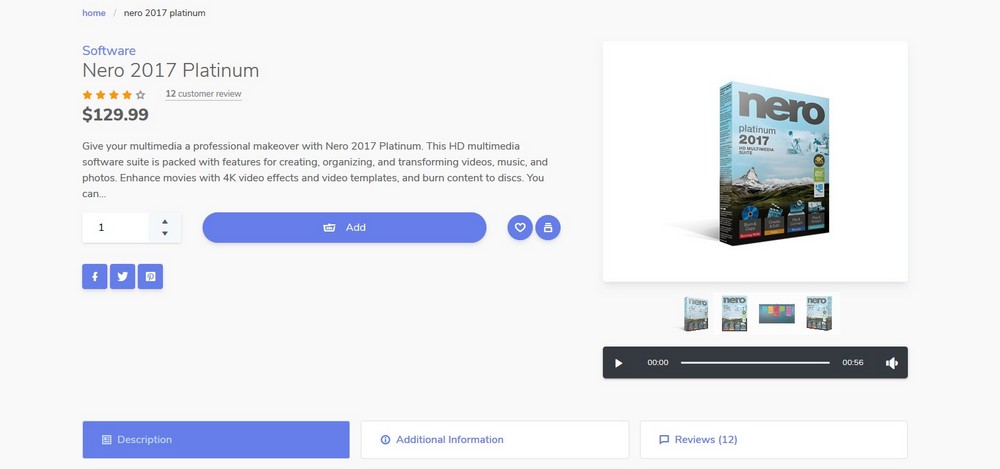Mute the video player volume
The image size is (1000, 469).
(892, 362)
